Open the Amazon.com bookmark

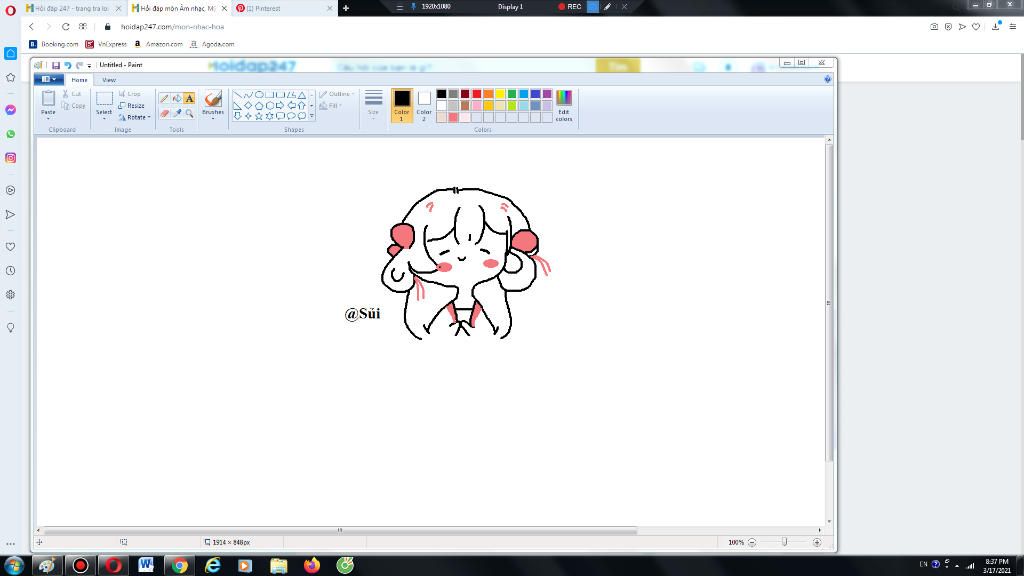[x=158, y=44]
